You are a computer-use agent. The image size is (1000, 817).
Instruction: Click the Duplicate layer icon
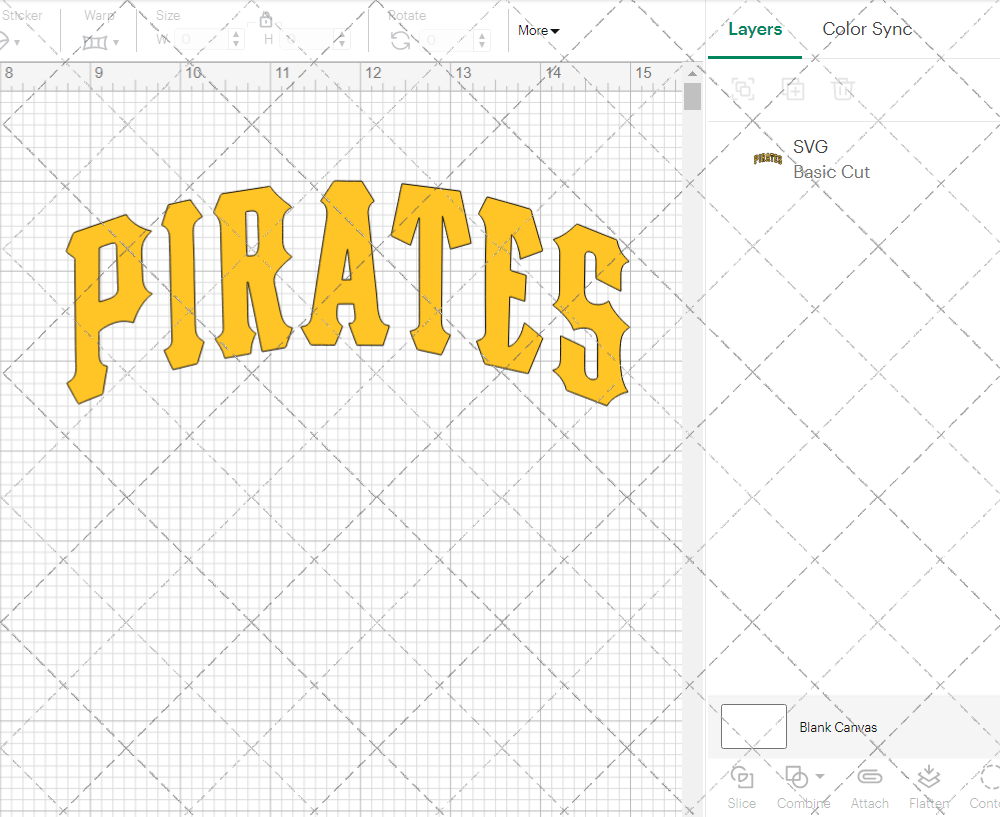[793, 89]
